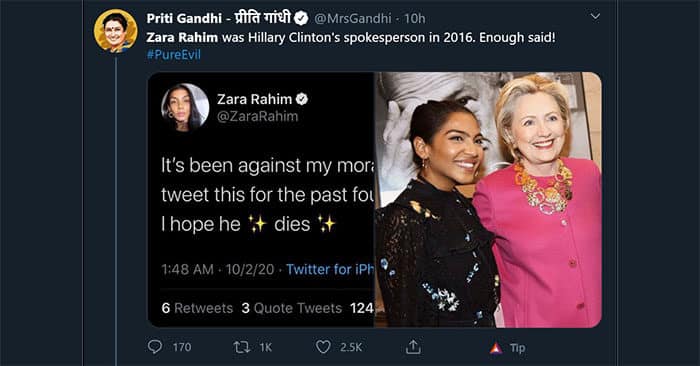The height and width of the screenshot is (366, 700).
Task: Click the Tip triangle icon
Action: click(496, 348)
